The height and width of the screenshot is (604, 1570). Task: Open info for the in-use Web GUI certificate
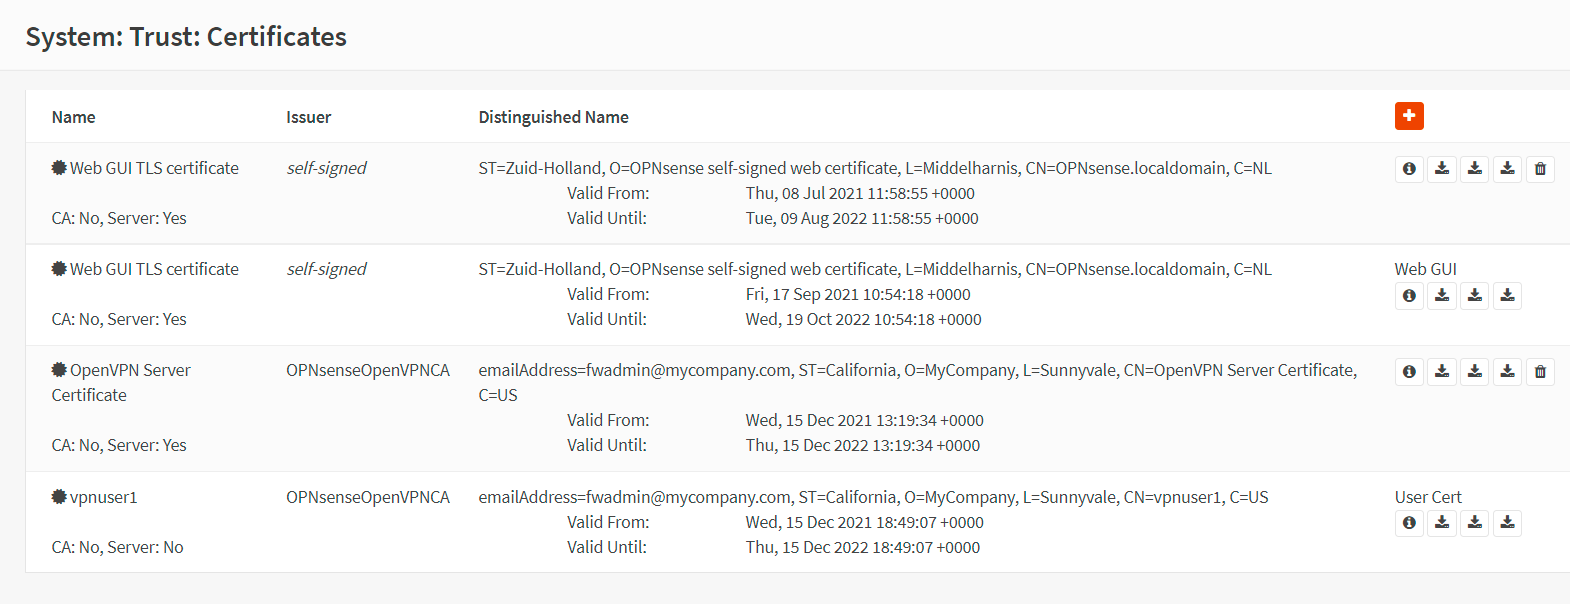[x=1409, y=295]
